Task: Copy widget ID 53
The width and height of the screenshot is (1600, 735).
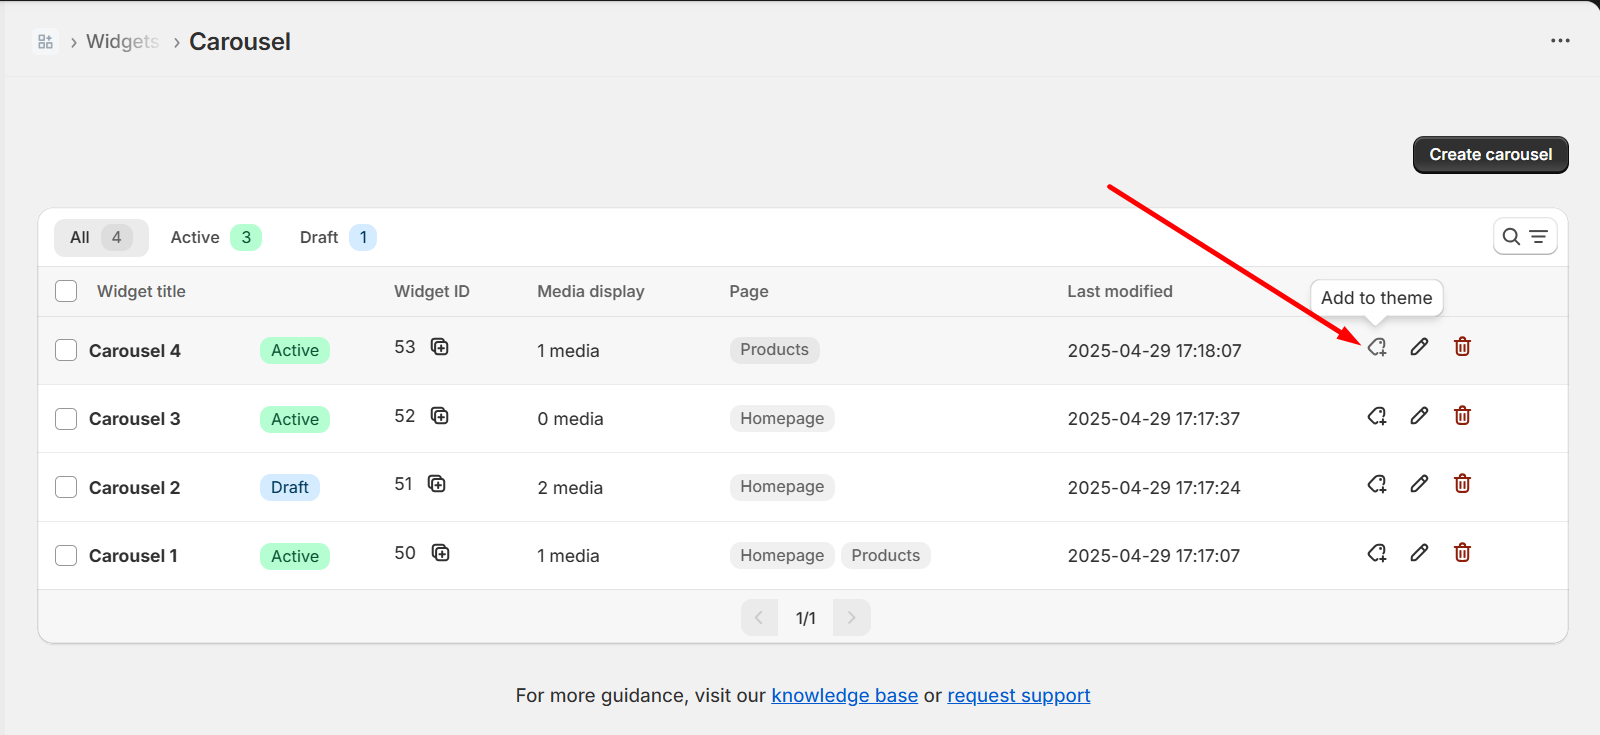Action: [440, 347]
